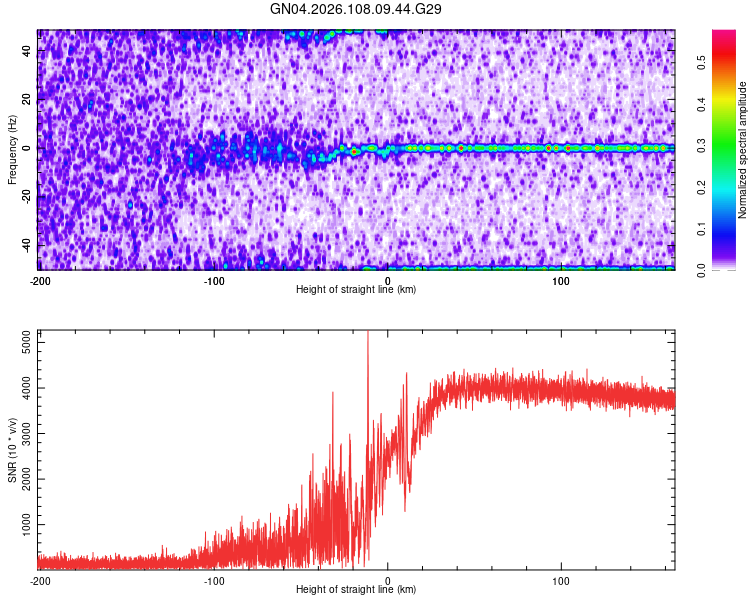Click the -100 tick label below spectrogram
This screenshot has width=750, height=600.
point(214,281)
